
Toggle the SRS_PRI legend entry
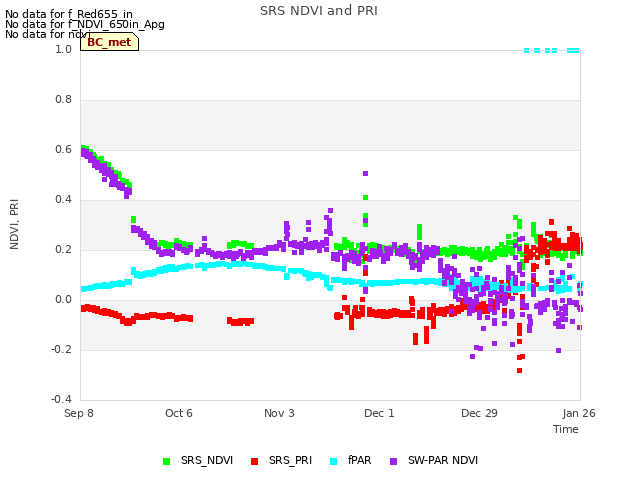[281, 461]
